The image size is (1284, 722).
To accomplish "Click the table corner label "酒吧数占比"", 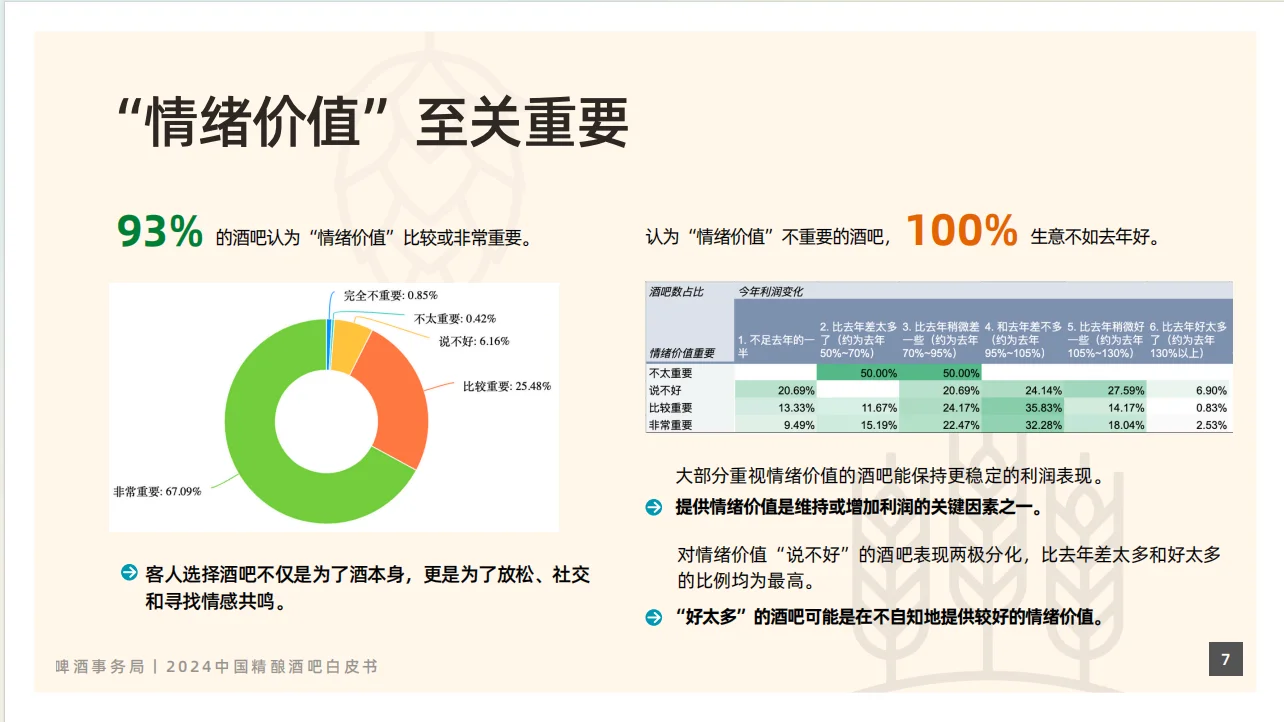I will click(677, 292).
